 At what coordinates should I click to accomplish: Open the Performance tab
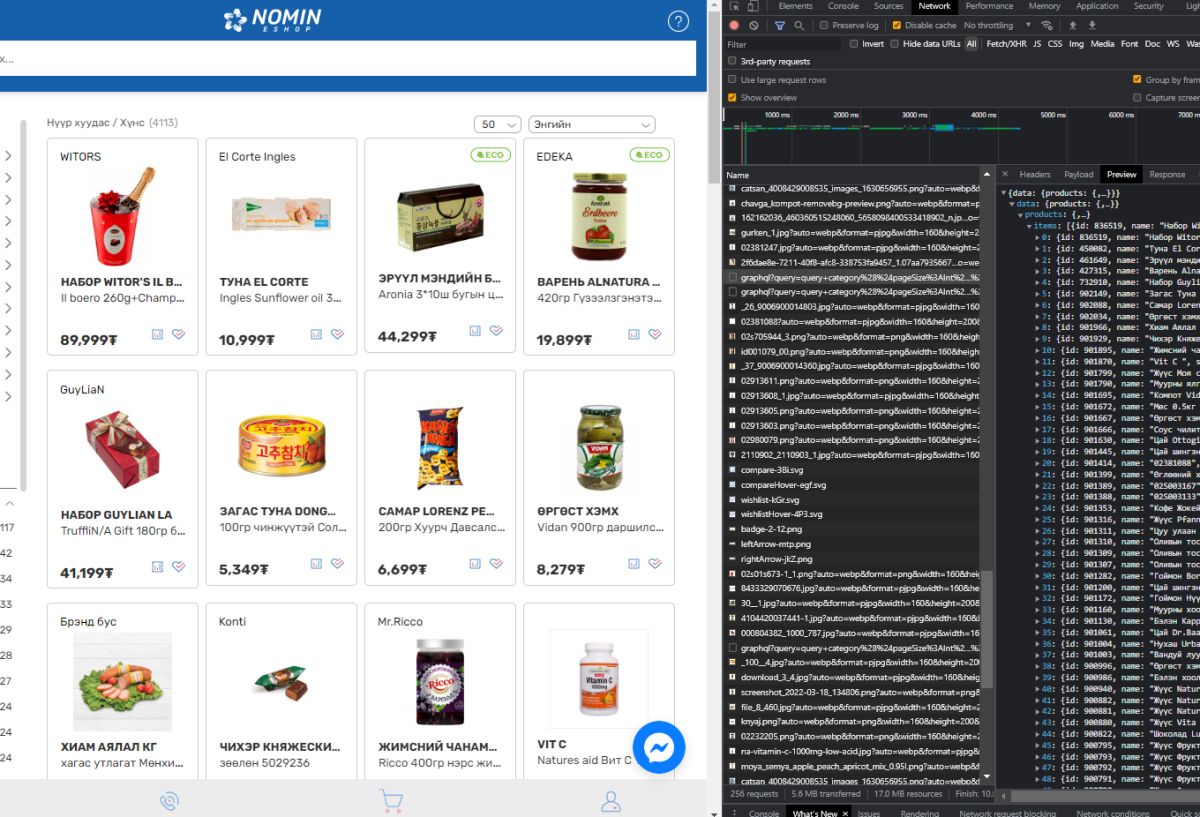pyautogui.click(x=989, y=6)
